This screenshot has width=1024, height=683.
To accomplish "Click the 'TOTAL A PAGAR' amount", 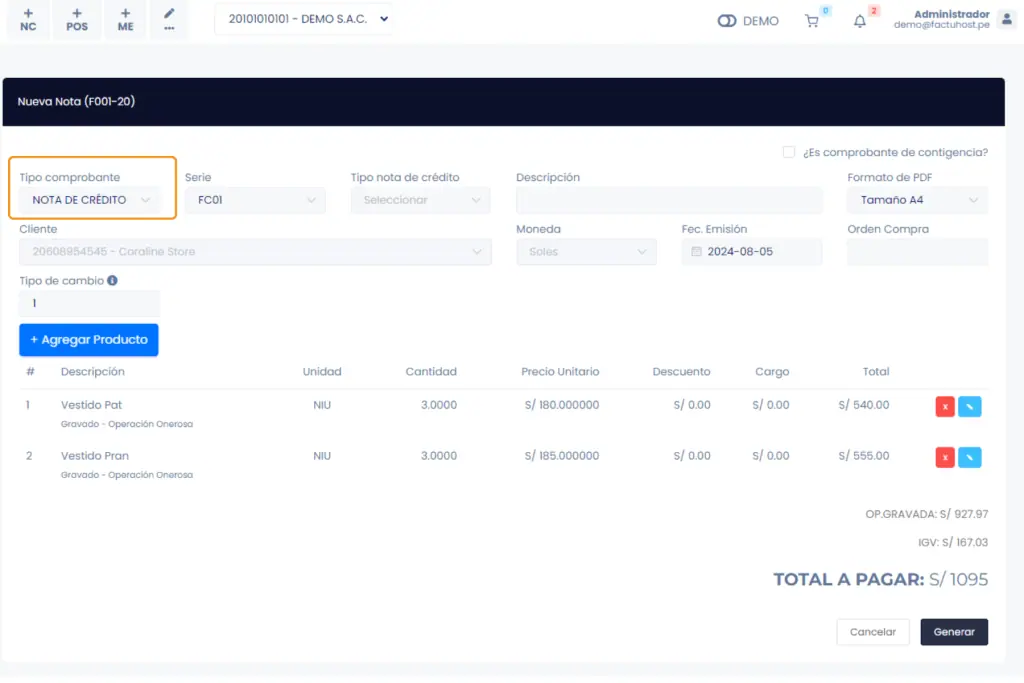I will pos(959,579).
